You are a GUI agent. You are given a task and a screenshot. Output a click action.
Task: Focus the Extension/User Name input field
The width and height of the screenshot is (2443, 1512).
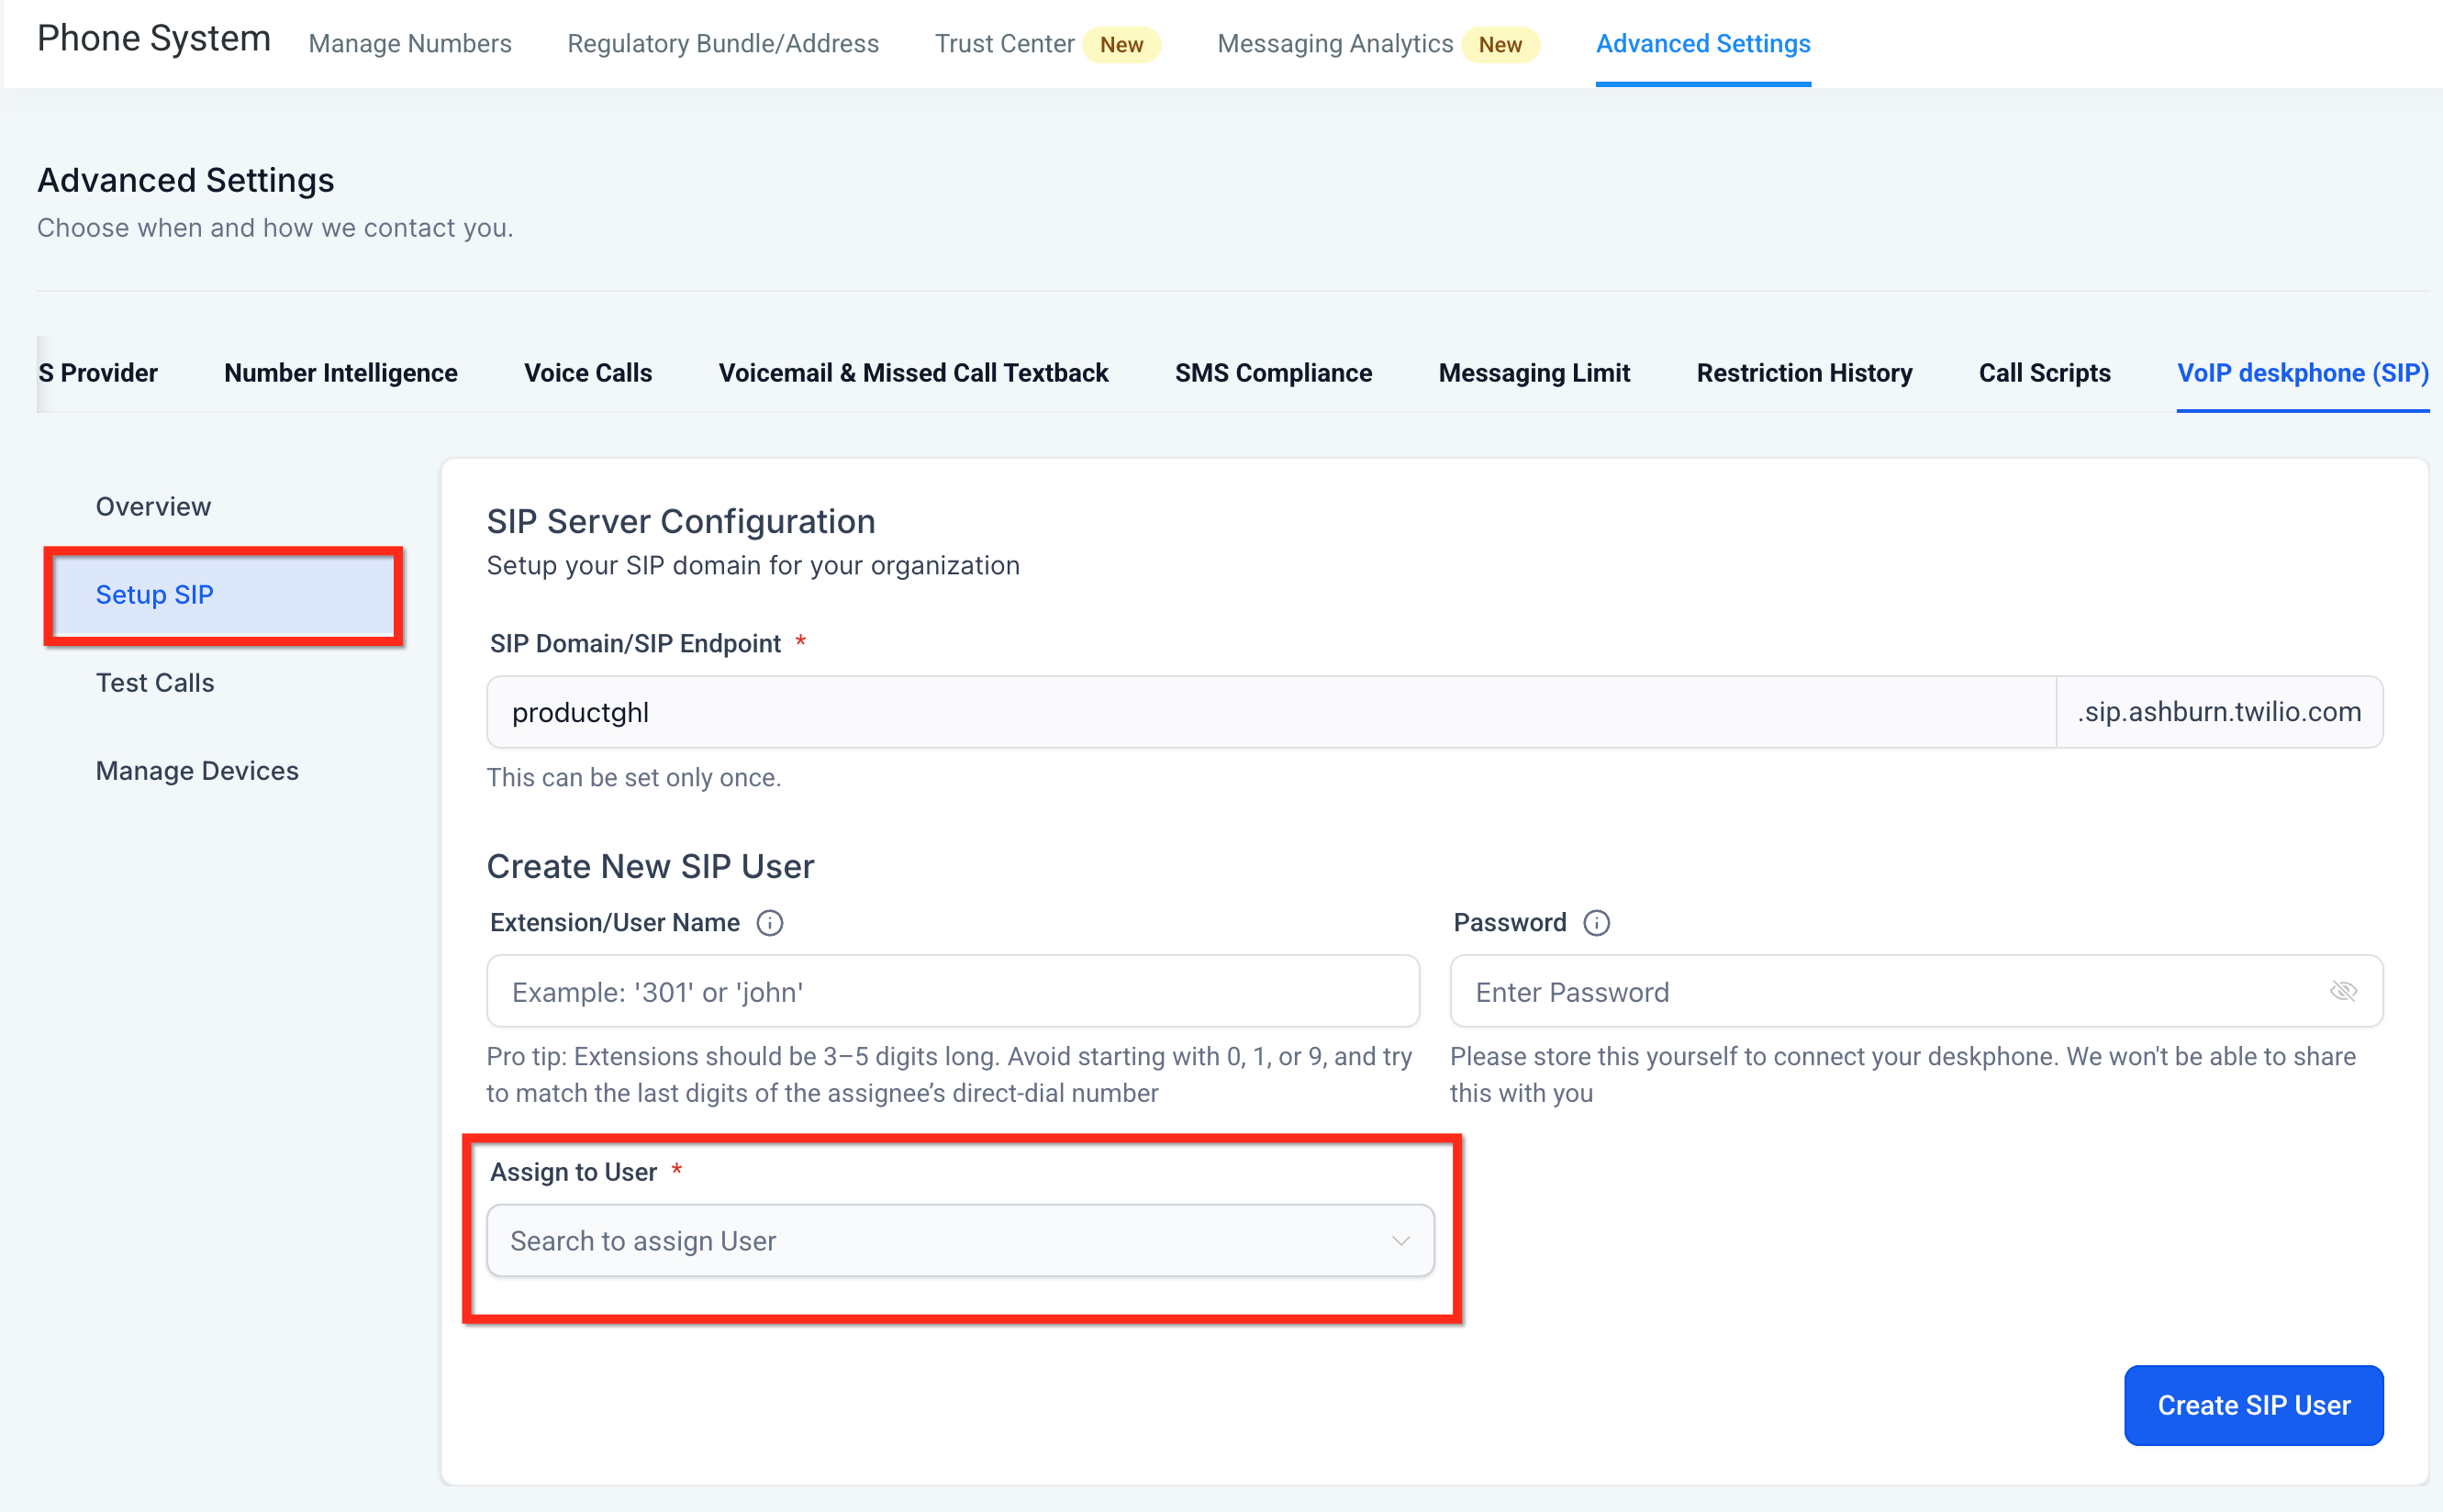click(952, 991)
